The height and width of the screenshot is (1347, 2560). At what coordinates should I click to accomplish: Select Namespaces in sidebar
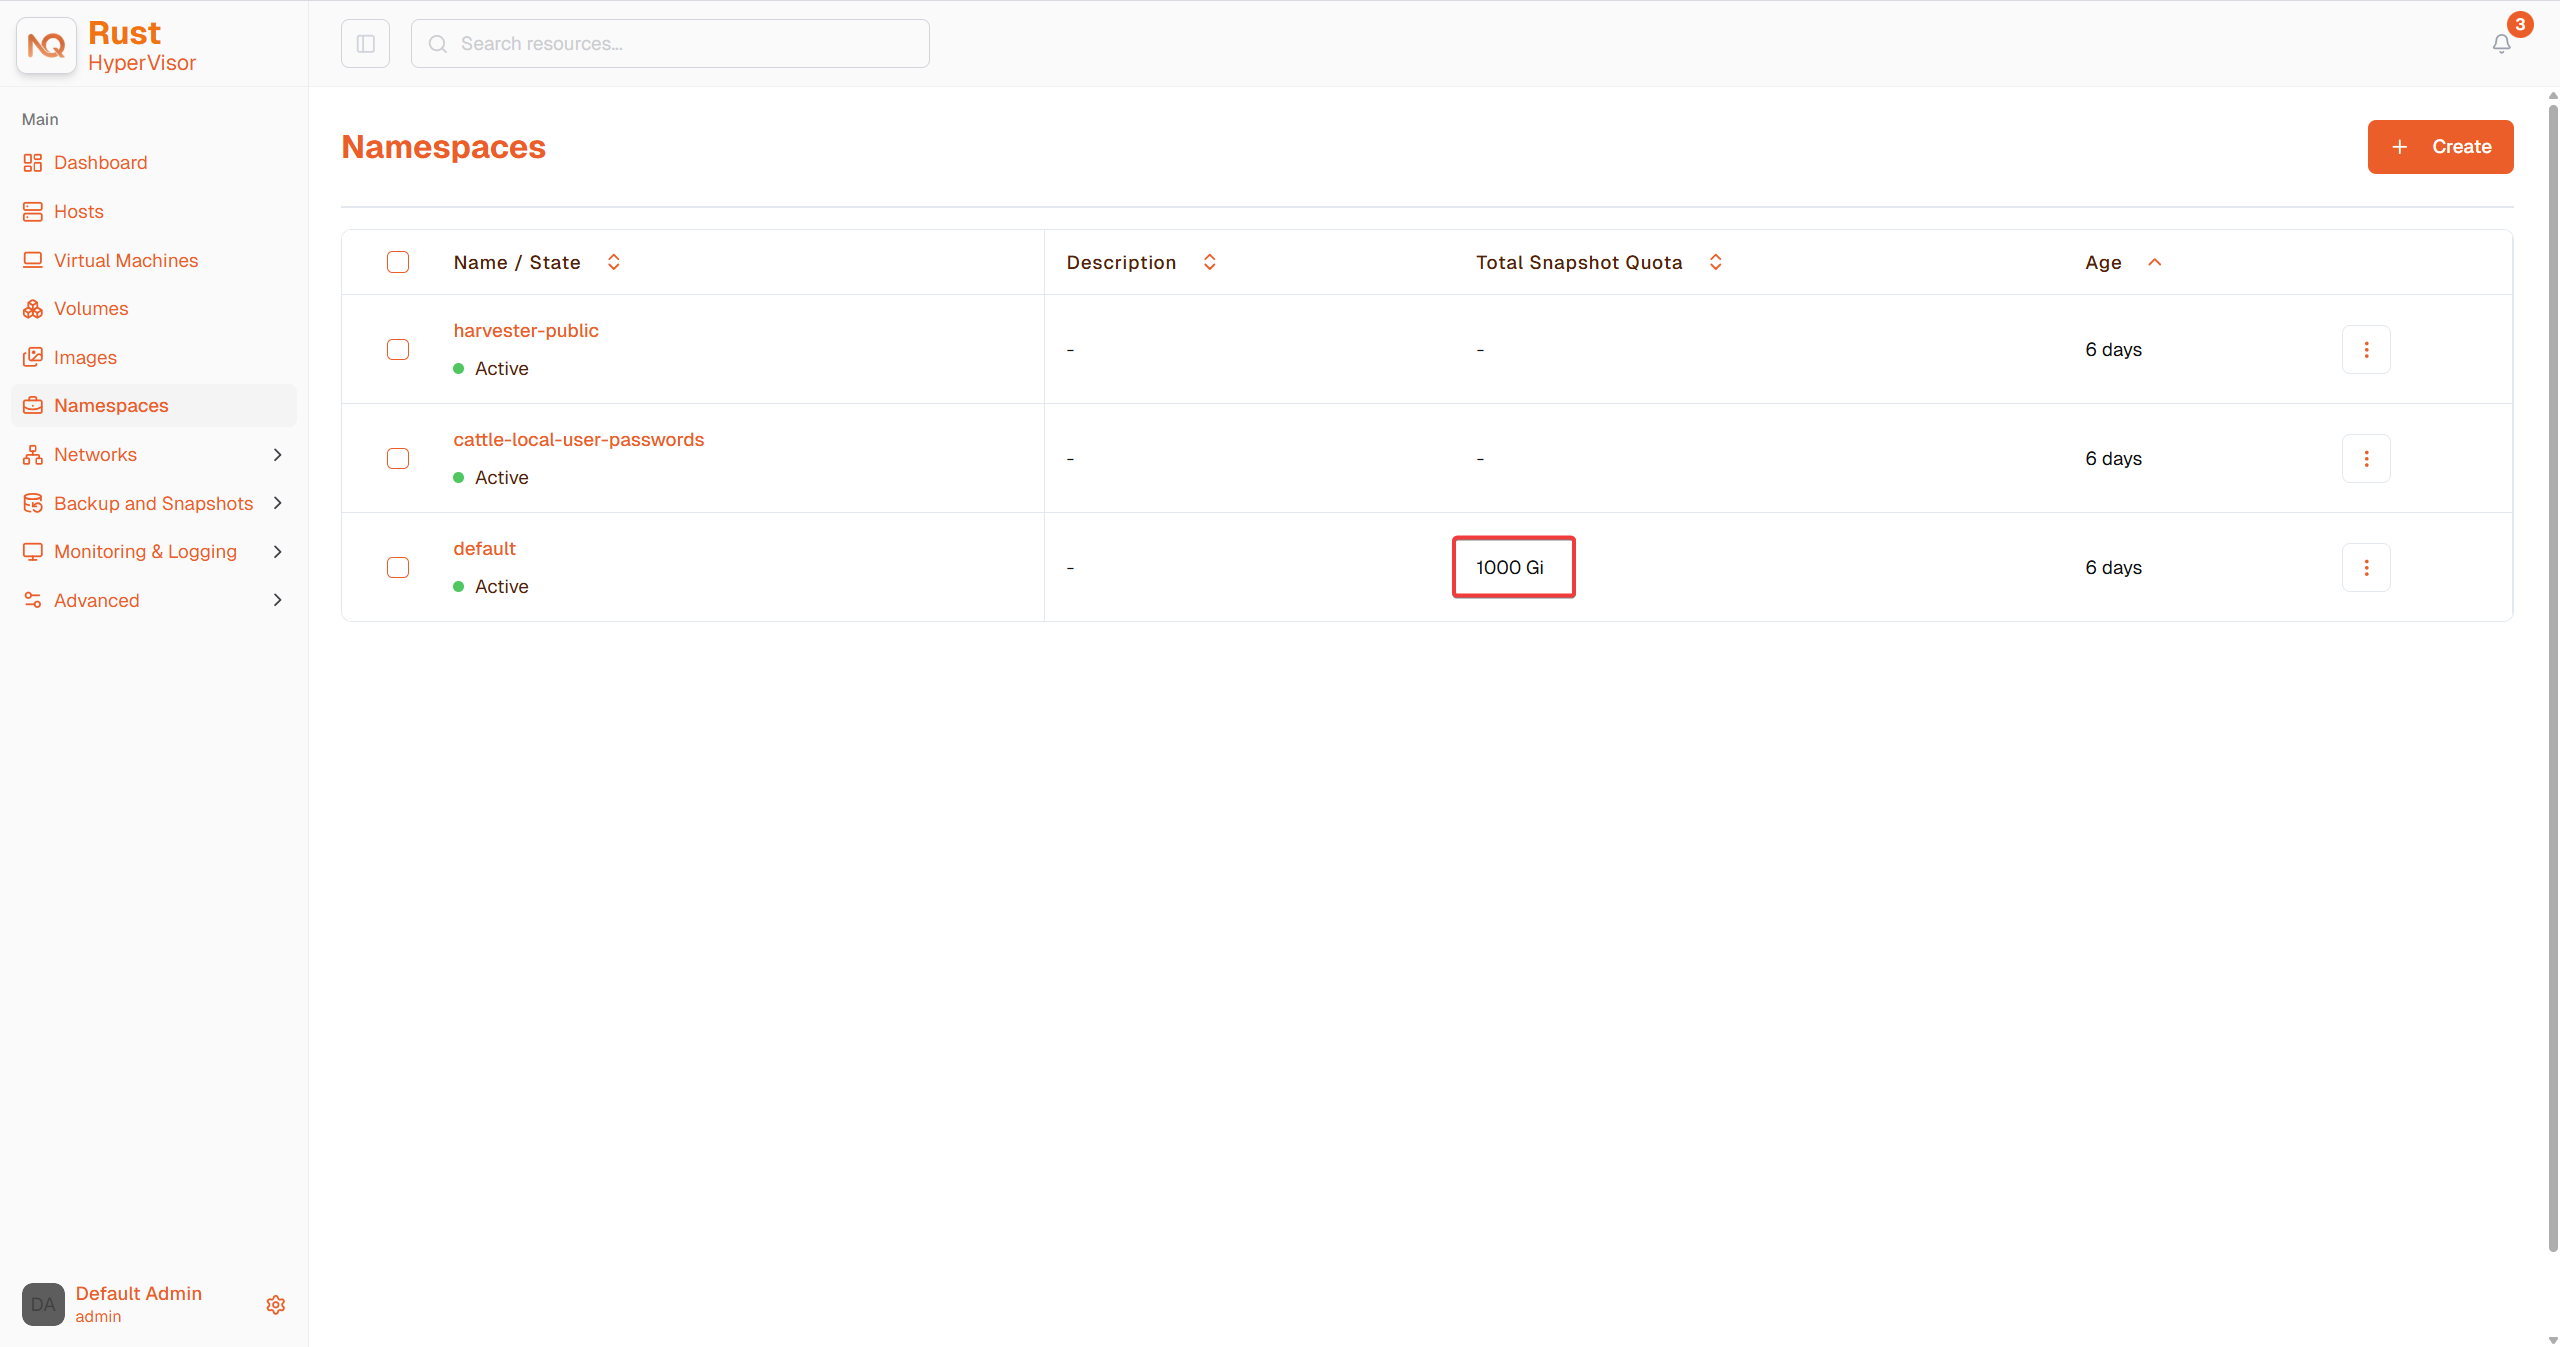[154, 406]
